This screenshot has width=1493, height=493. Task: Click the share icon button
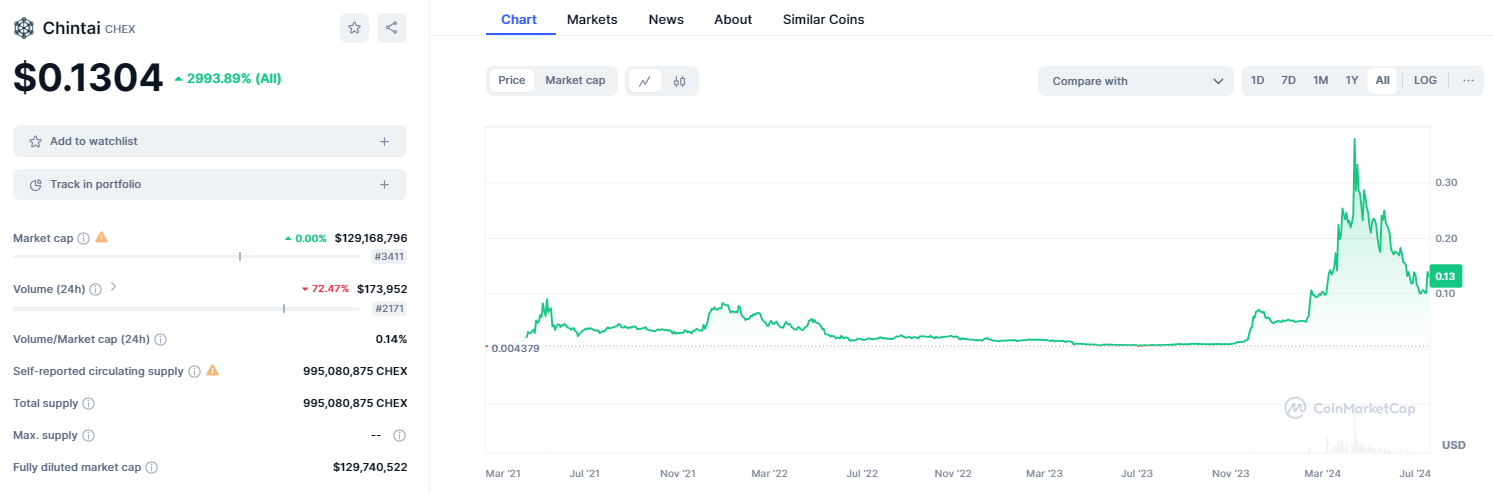pyautogui.click(x=392, y=28)
